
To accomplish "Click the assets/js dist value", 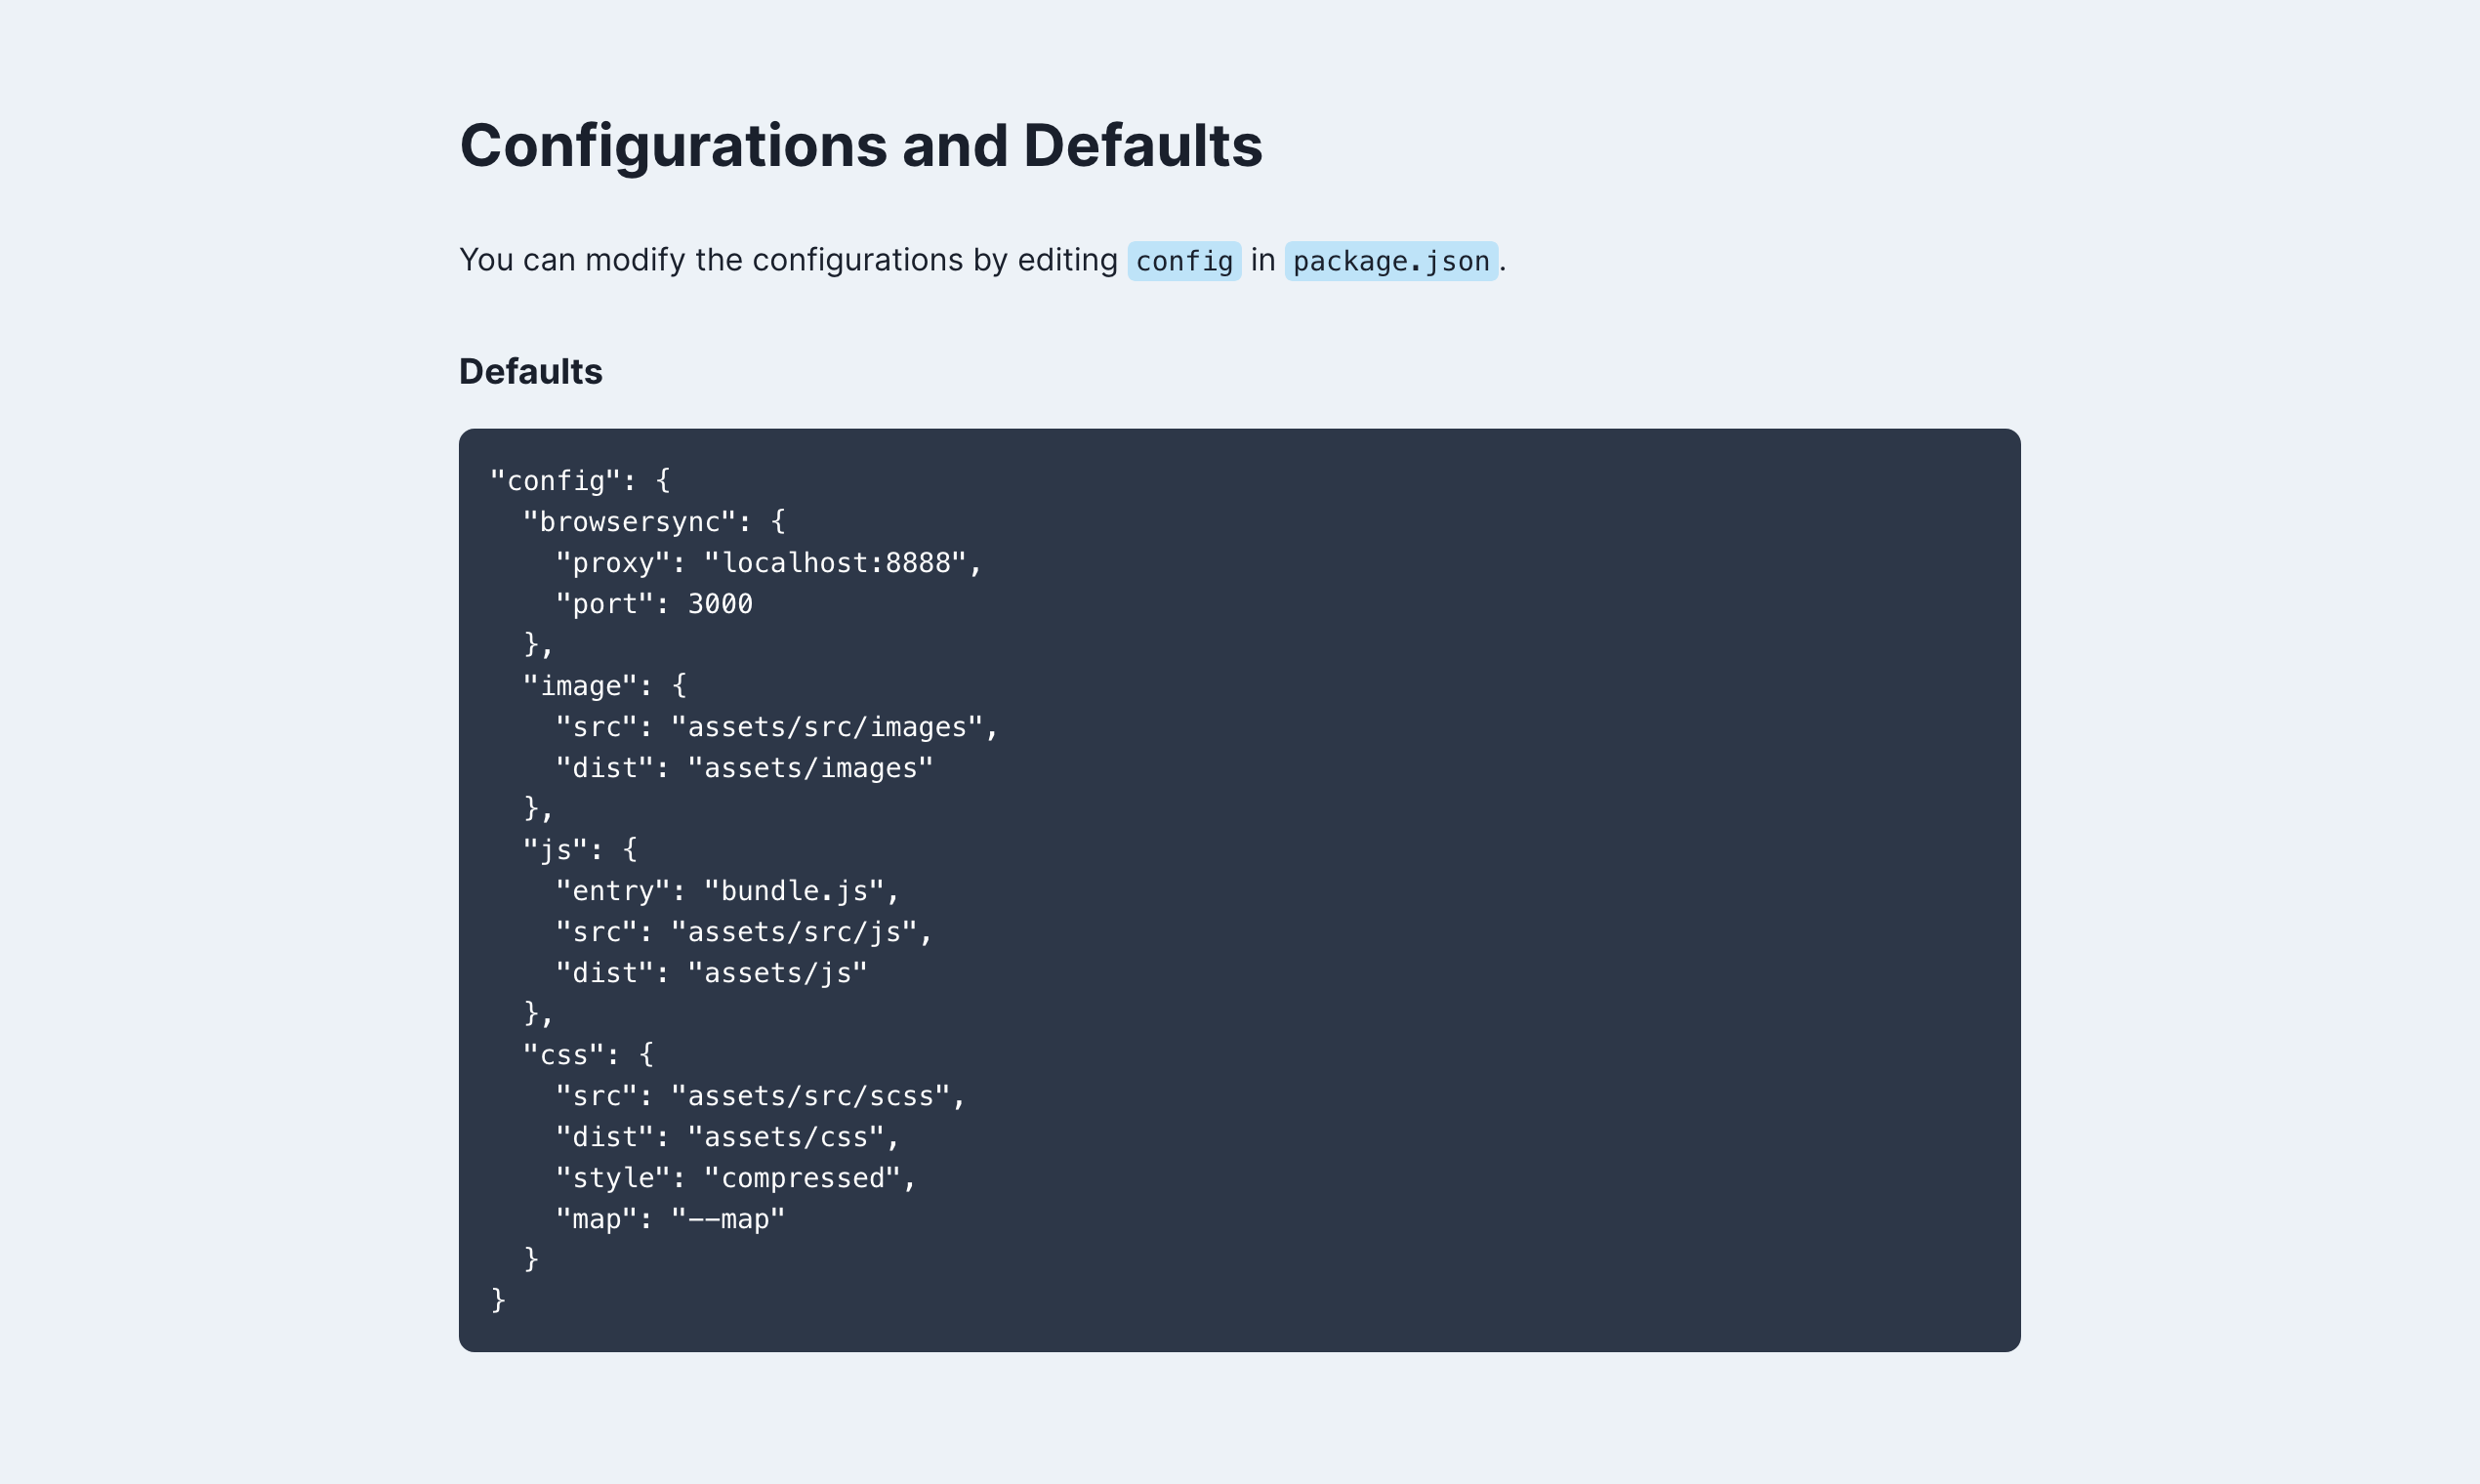I will pos(777,973).
